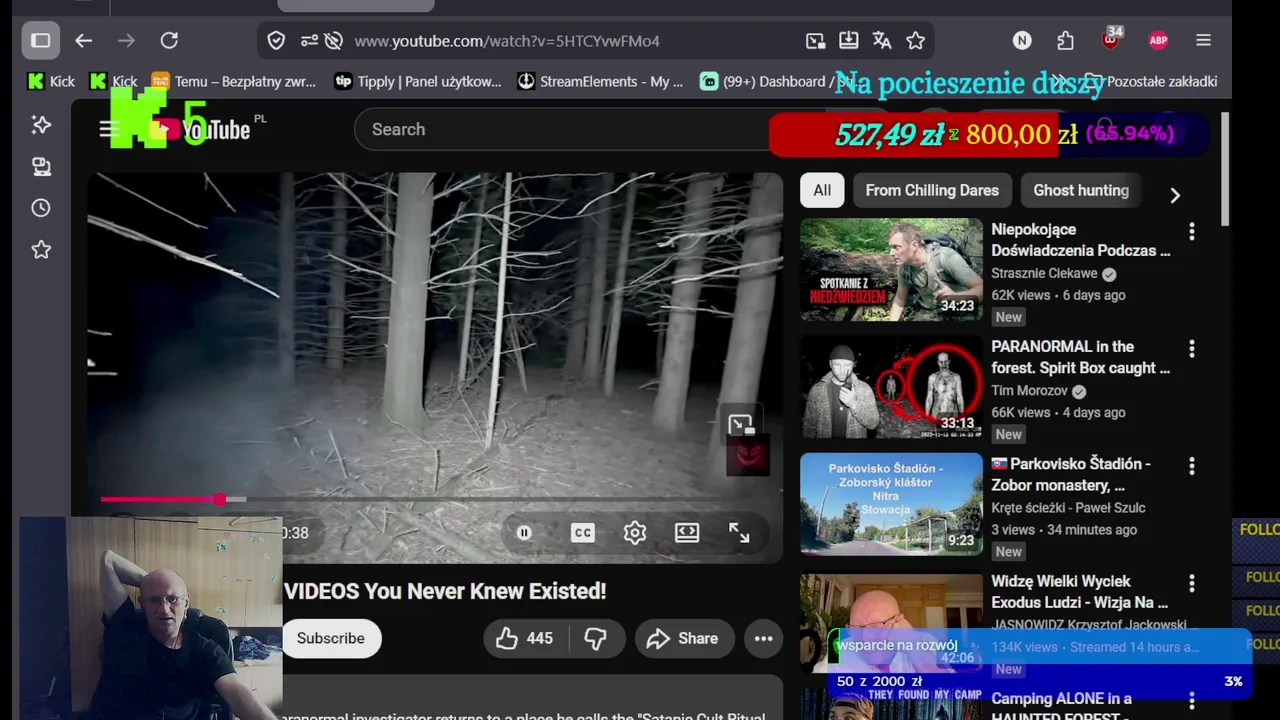Screen dimensions: 1280x720
Task: Open options menu for PARANORMAL in the forest
Action: pyautogui.click(x=1191, y=349)
